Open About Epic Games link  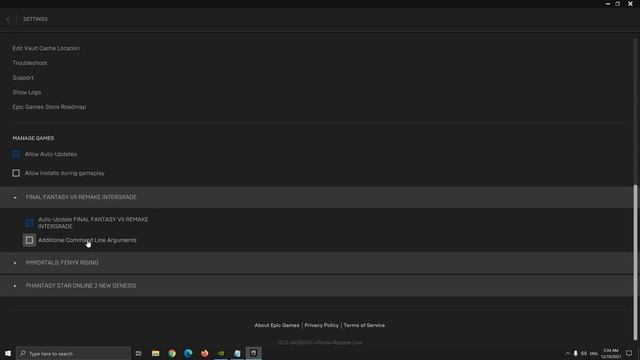click(277, 325)
